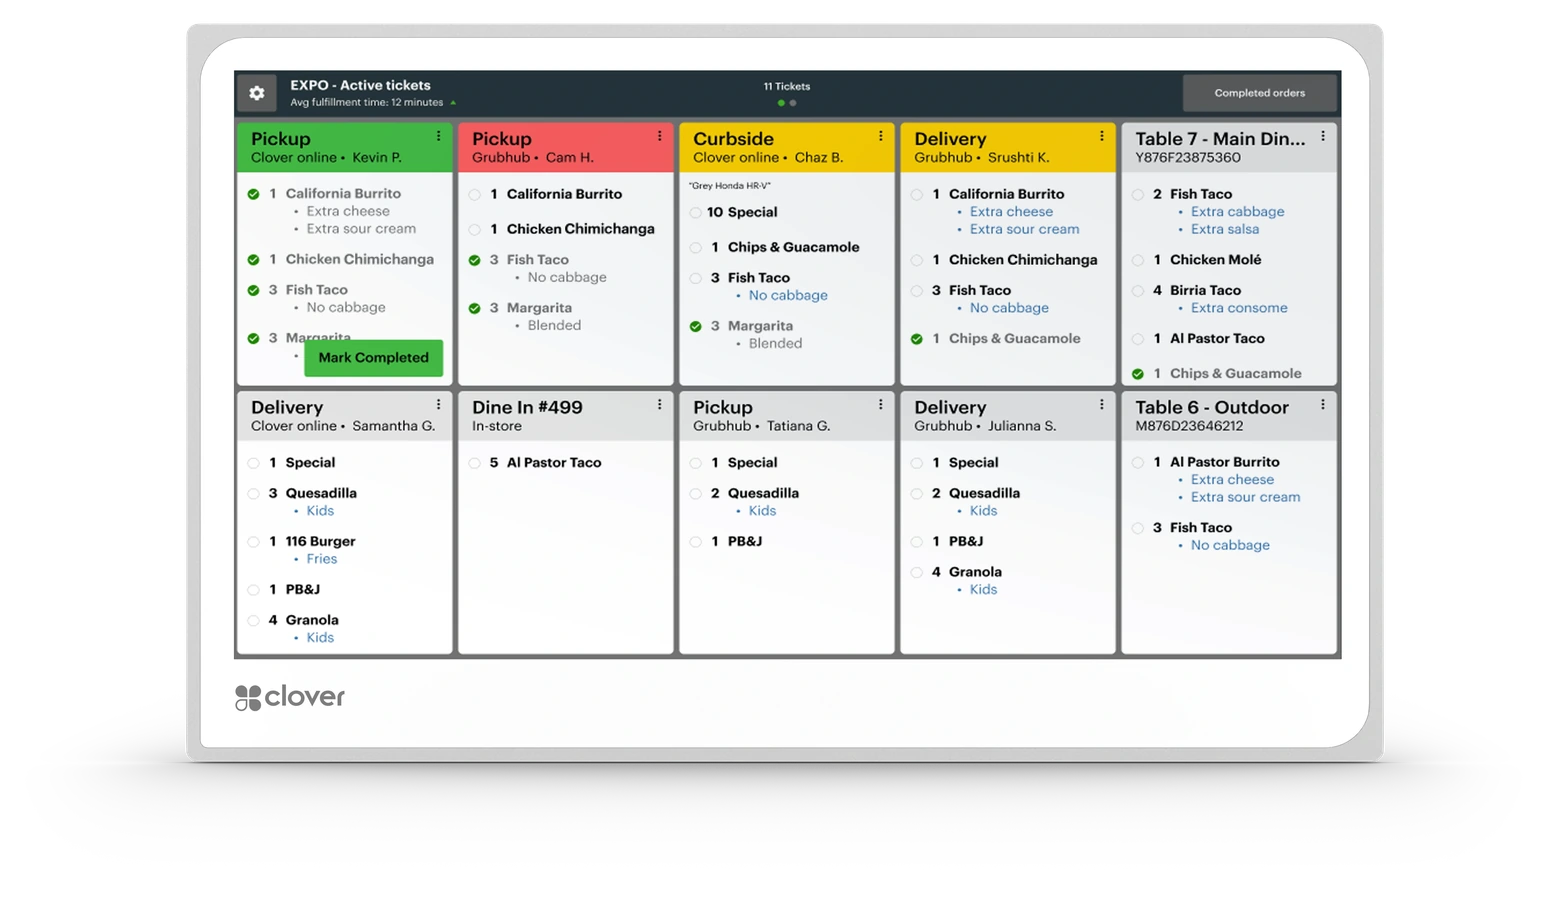
Task: Open the three-dot menu on the Srushti K. Delivery ticket
Action: point(1101,136)
